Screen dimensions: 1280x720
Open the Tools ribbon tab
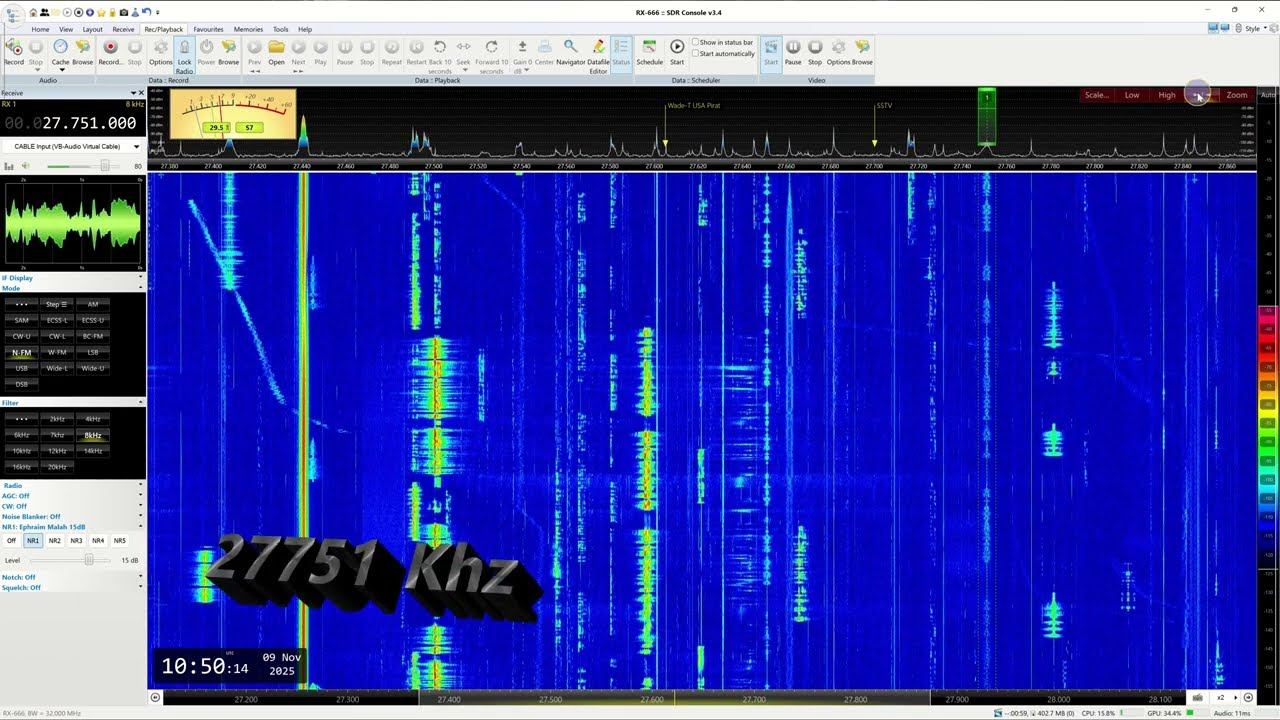(x=281, y=29)
